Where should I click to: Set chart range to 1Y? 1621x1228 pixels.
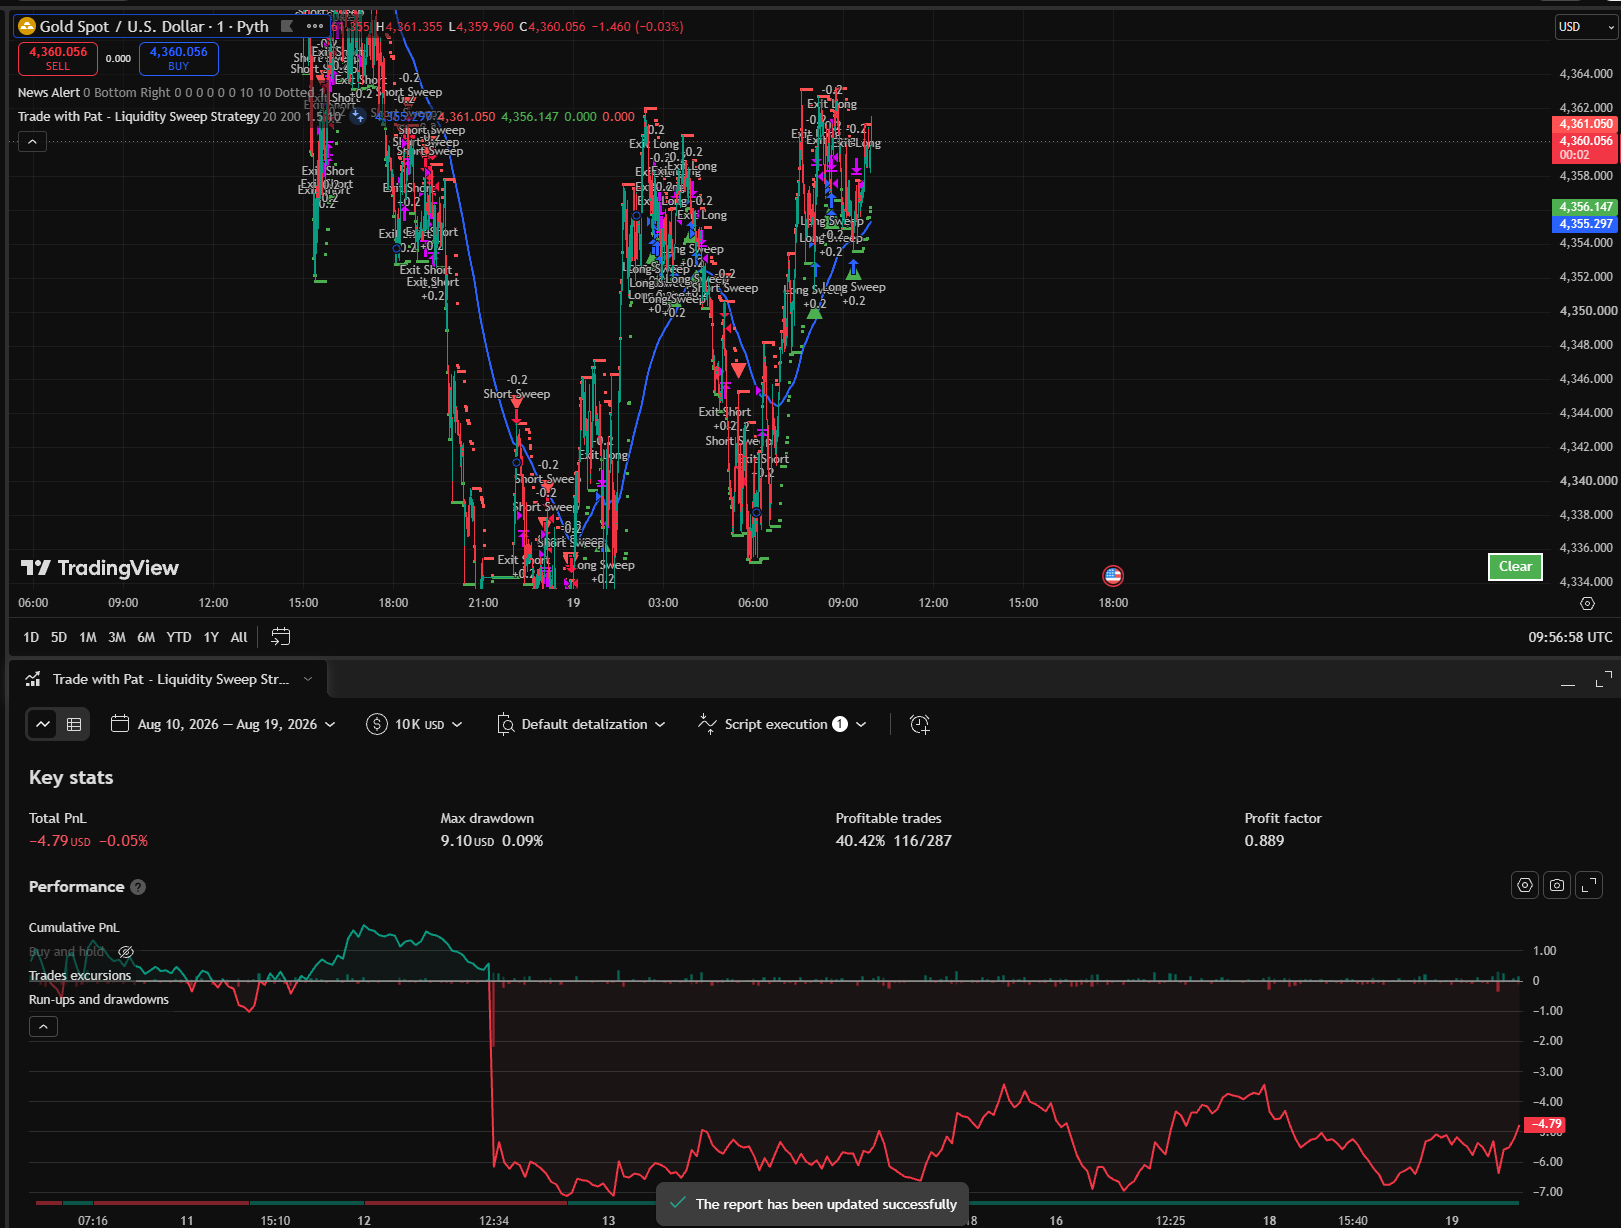pos(211,637)
